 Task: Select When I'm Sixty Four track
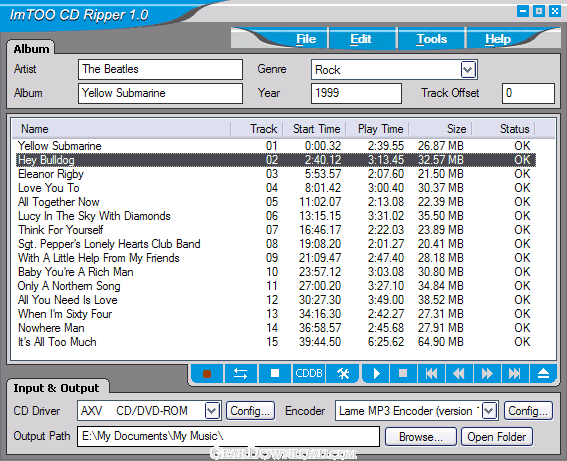point(276,314)
